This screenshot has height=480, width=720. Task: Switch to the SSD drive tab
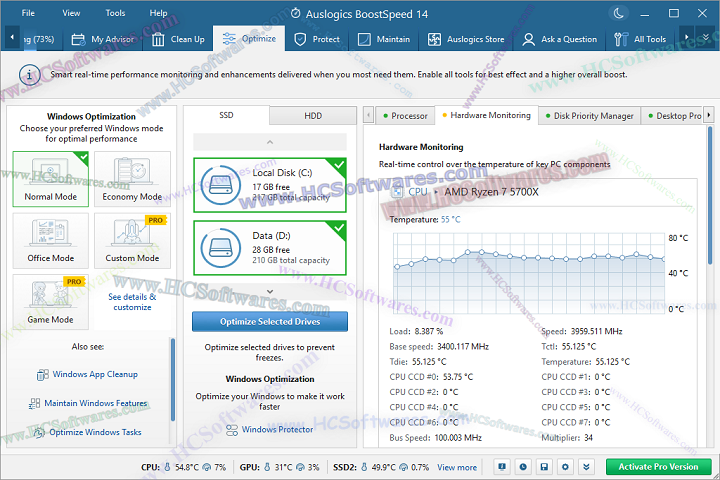tap(226, 115)
